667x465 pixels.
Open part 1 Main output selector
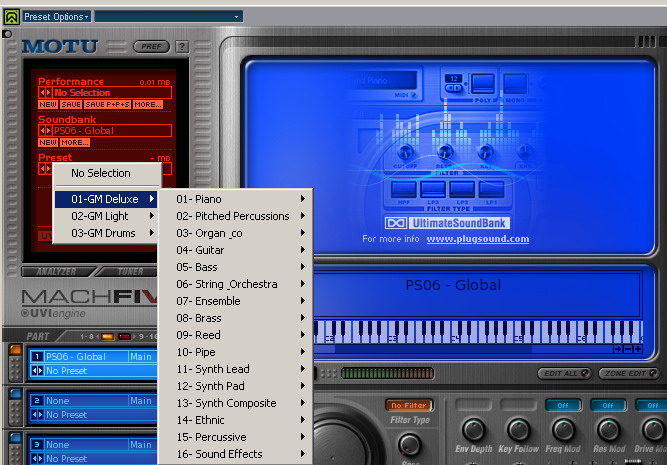click(143, 357)
